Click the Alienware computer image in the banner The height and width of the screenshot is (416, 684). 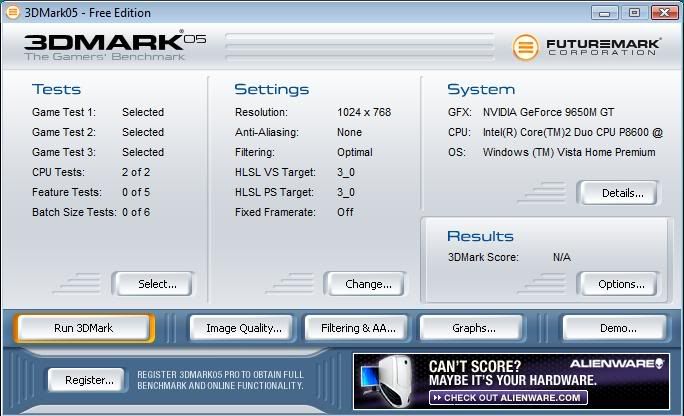pyautogui.click(x=387, y=382)
